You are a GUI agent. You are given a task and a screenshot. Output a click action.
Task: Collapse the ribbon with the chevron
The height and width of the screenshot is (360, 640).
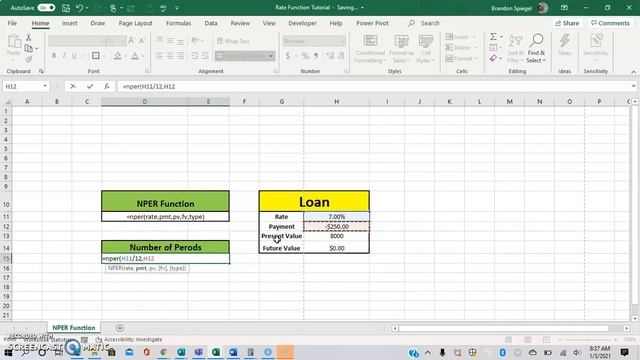point(633,71)
